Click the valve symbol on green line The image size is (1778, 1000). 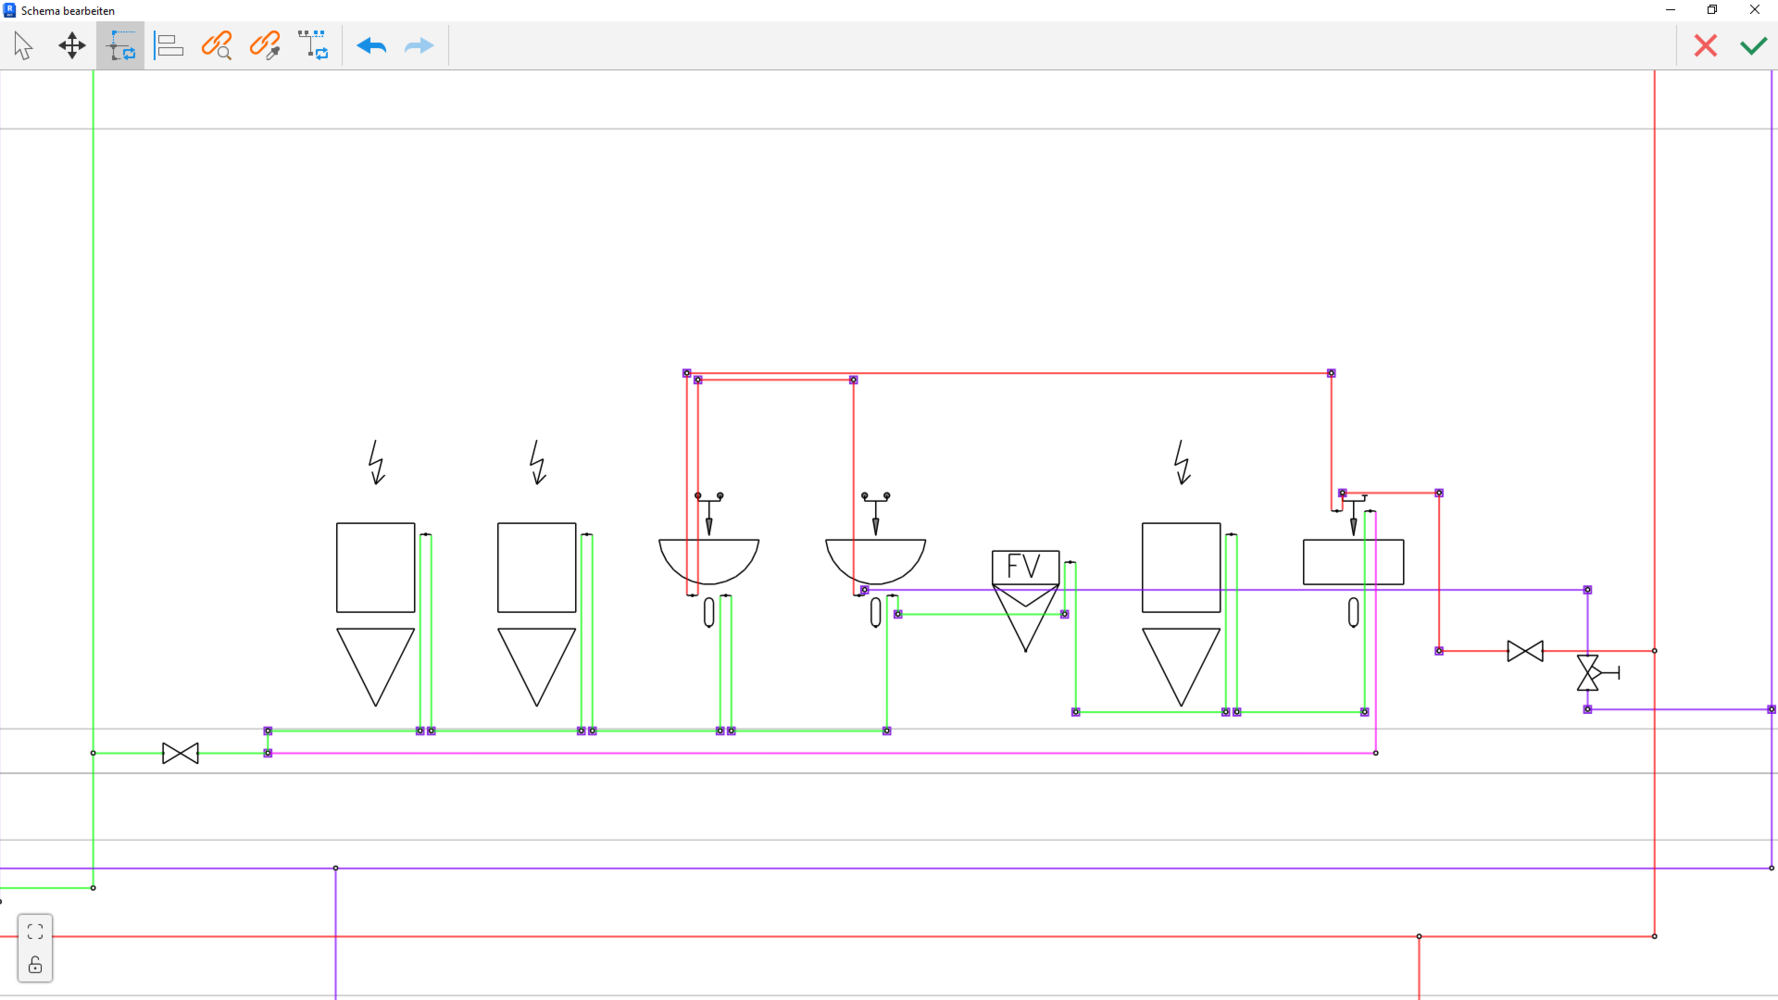pos(180,753)
